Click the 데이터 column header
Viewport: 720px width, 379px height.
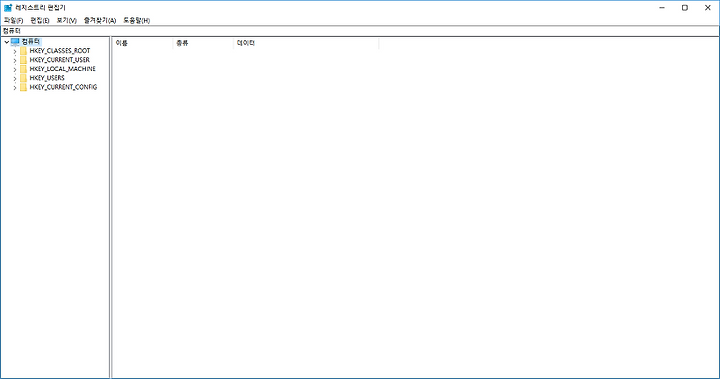click(306, 43)
